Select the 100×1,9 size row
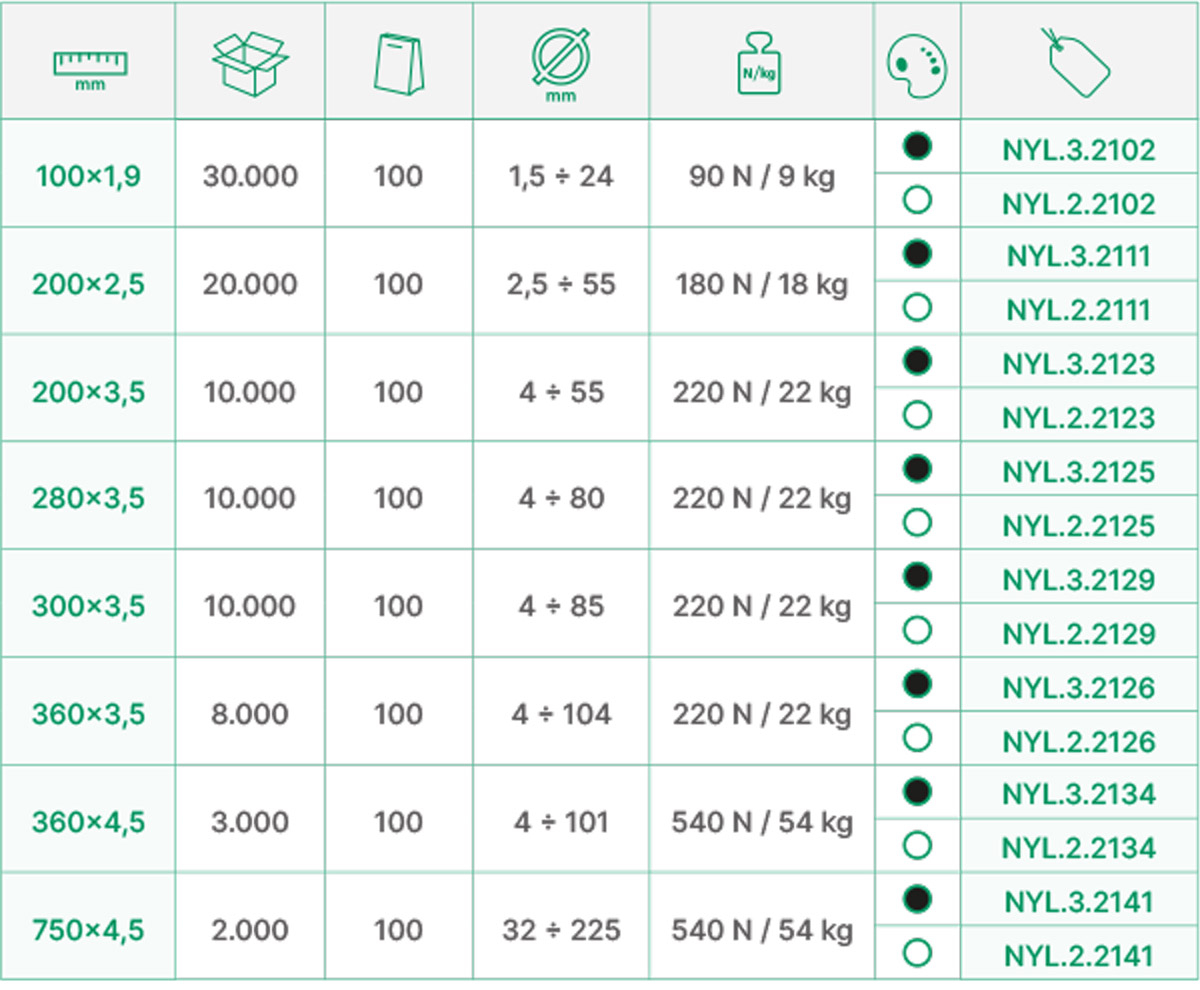The width and height of the screenshot is (1200, 990). 600,174
